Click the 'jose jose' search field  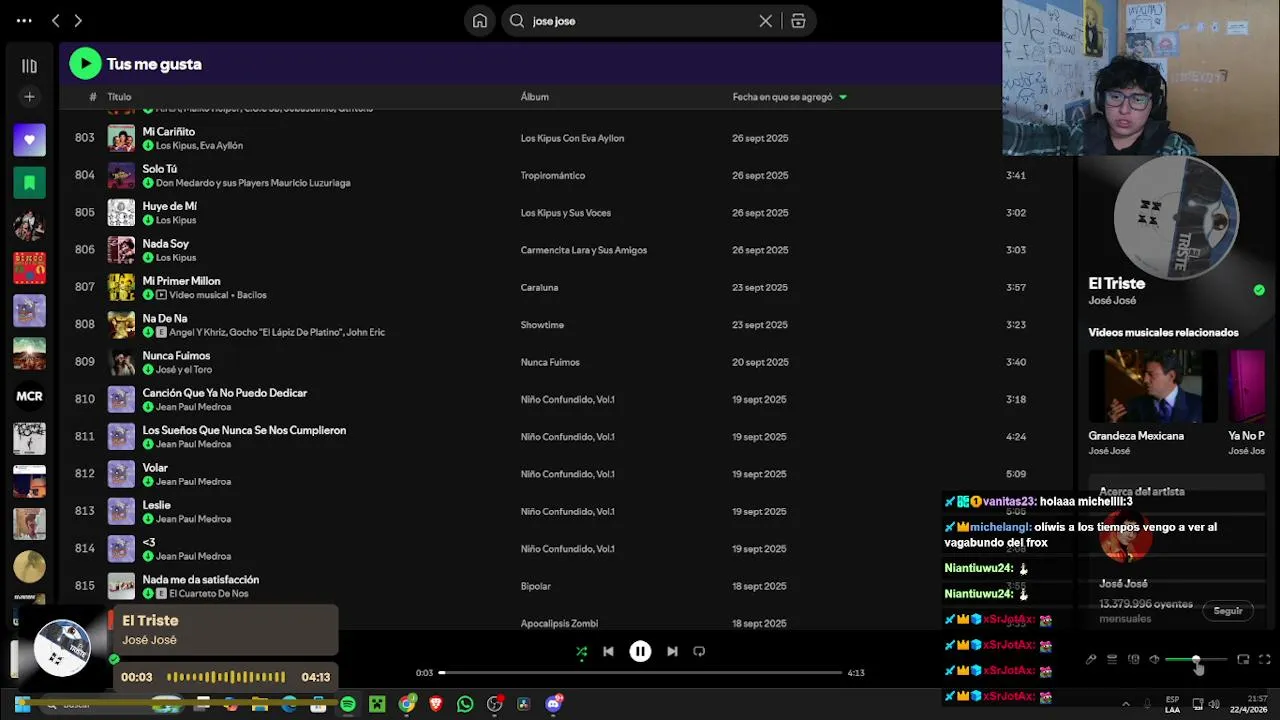(x=640, y=21)
